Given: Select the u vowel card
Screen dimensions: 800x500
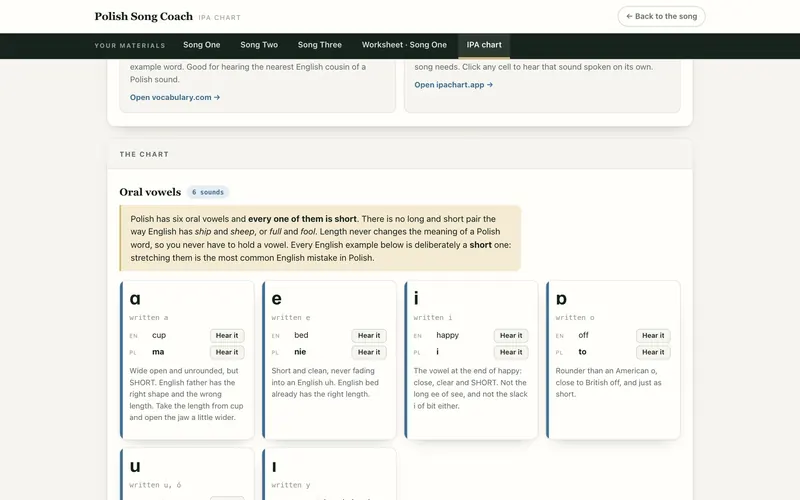Looking at the screenshot, I should pyautogui.click(x=187, y=474).
